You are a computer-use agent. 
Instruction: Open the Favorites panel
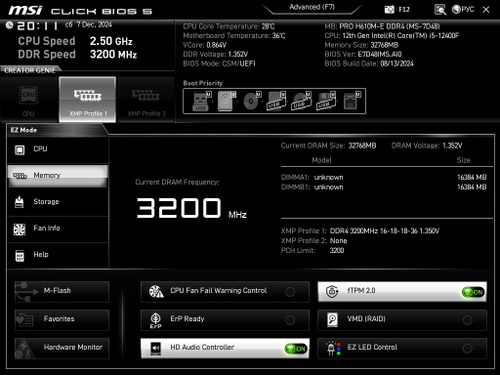[x=62, y=320]
